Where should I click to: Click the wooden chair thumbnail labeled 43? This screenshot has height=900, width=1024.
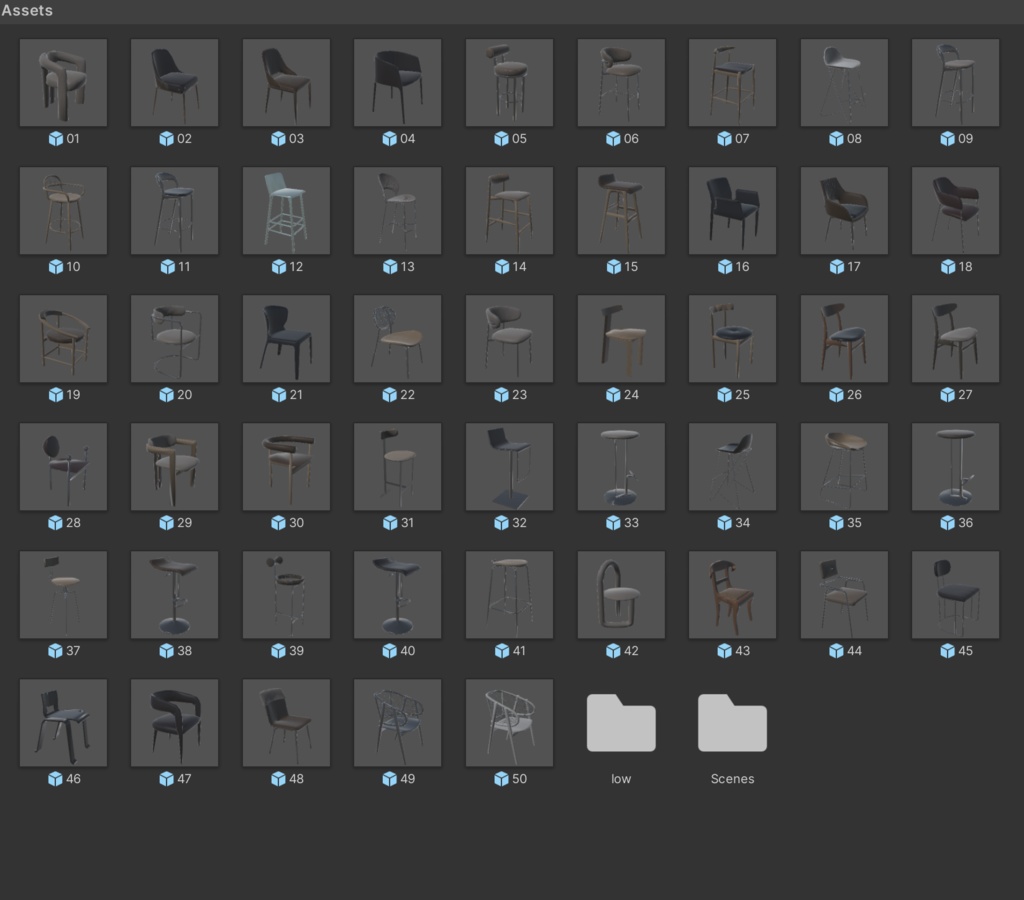point(732,594)
